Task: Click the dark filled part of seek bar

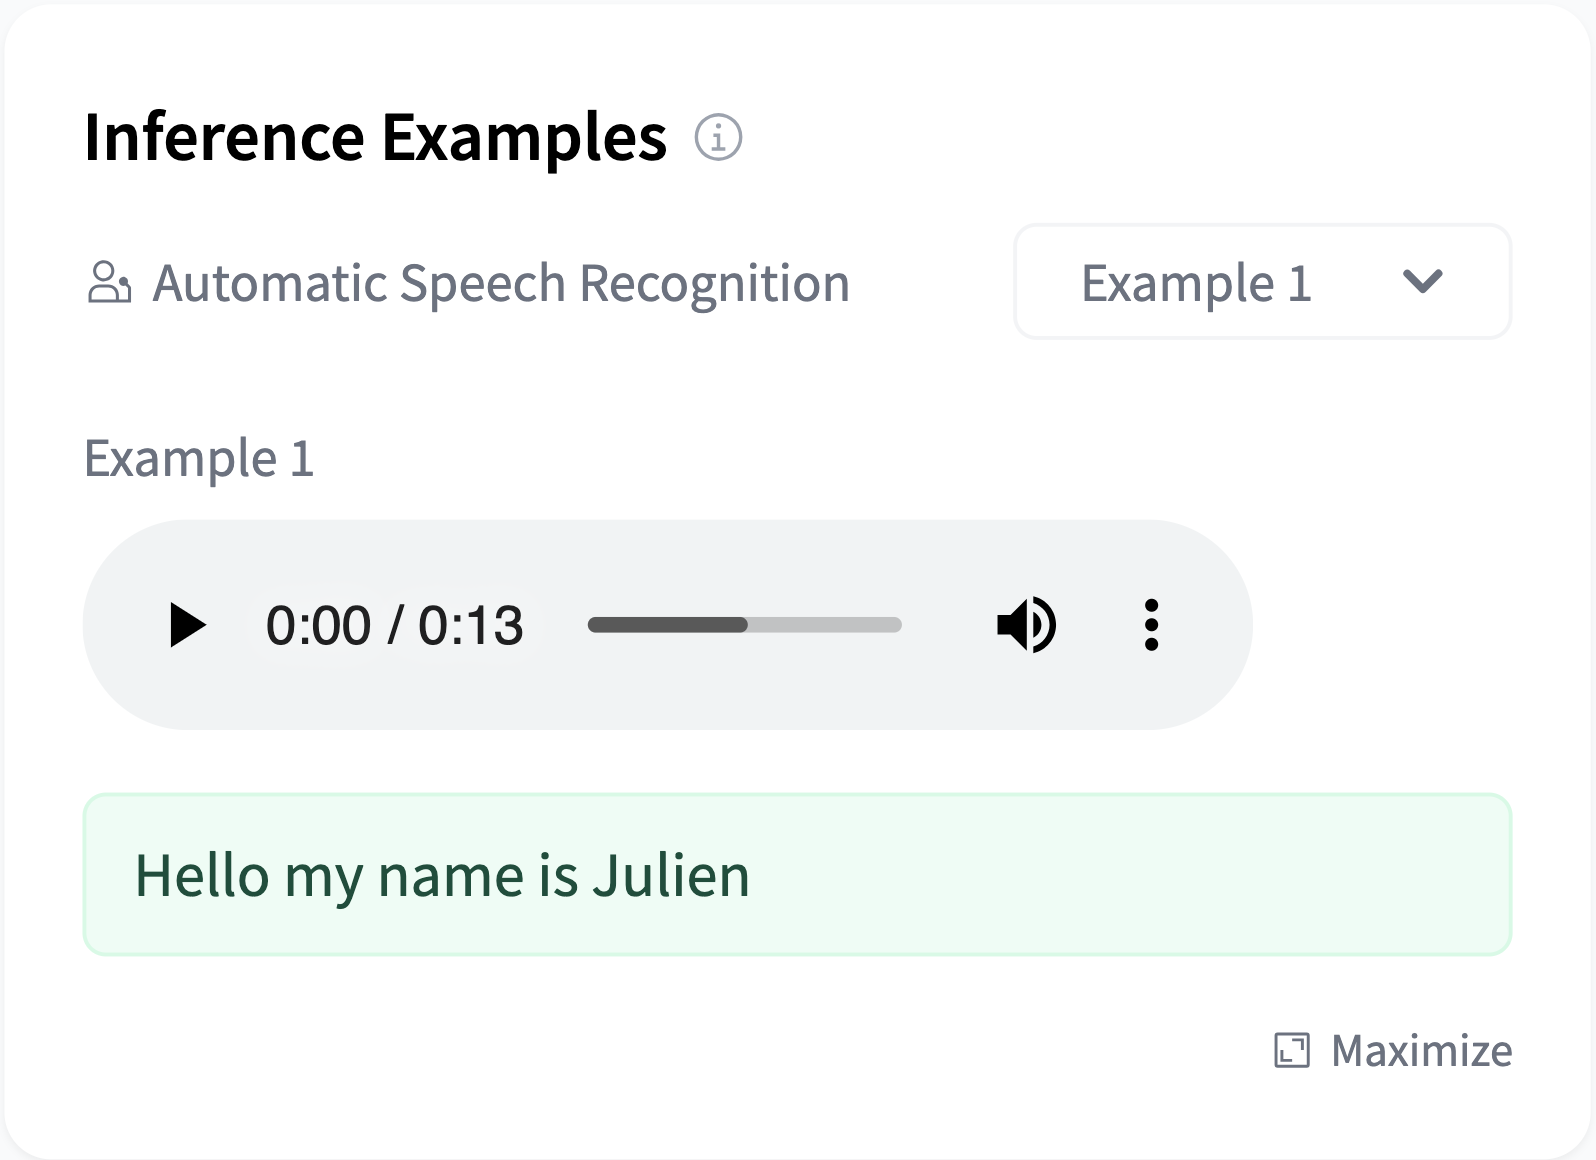Action: pos(667,625)
